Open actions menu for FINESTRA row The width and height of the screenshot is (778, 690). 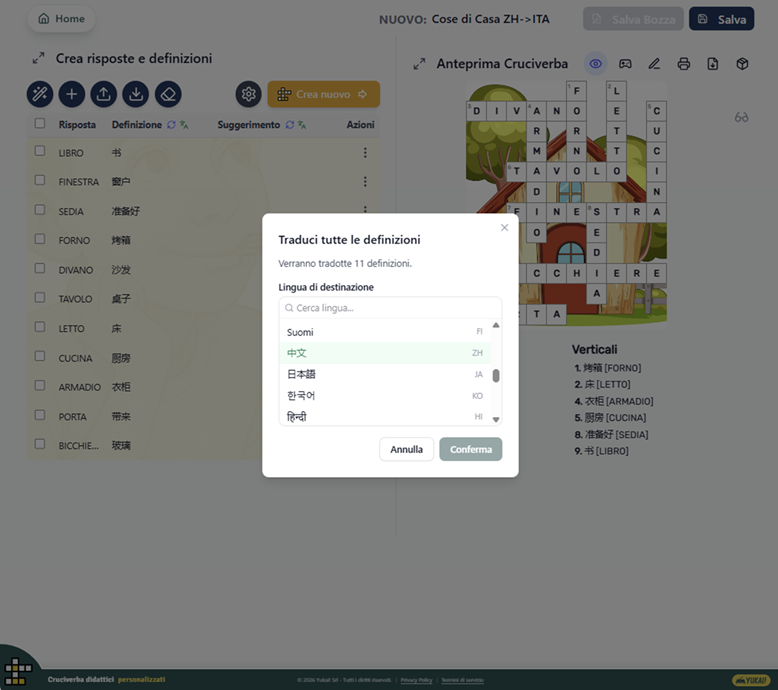click(365, 182)
